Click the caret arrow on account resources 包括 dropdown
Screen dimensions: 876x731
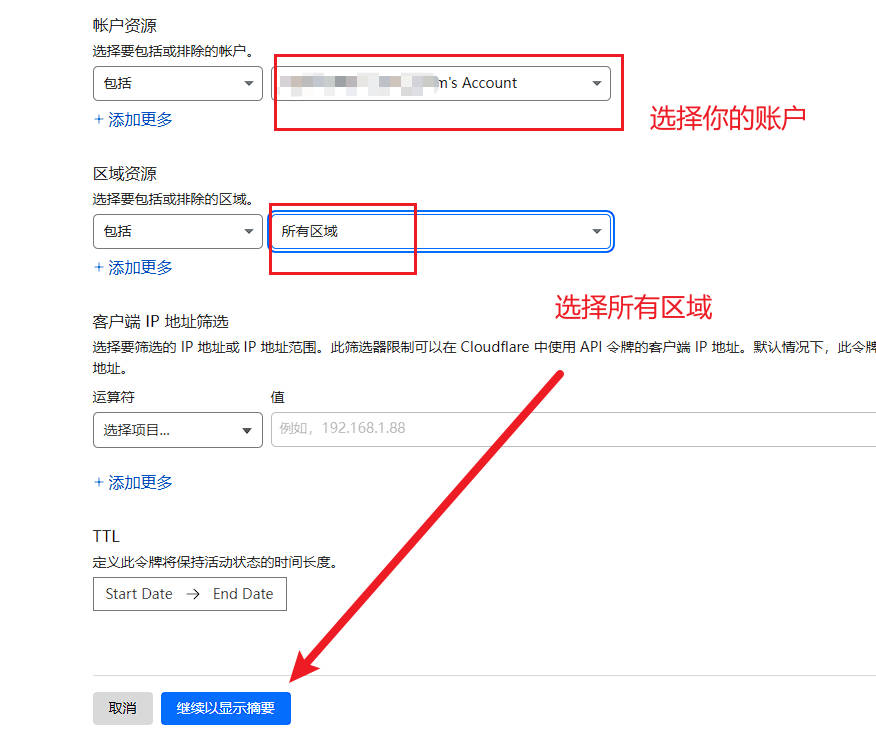248,84
